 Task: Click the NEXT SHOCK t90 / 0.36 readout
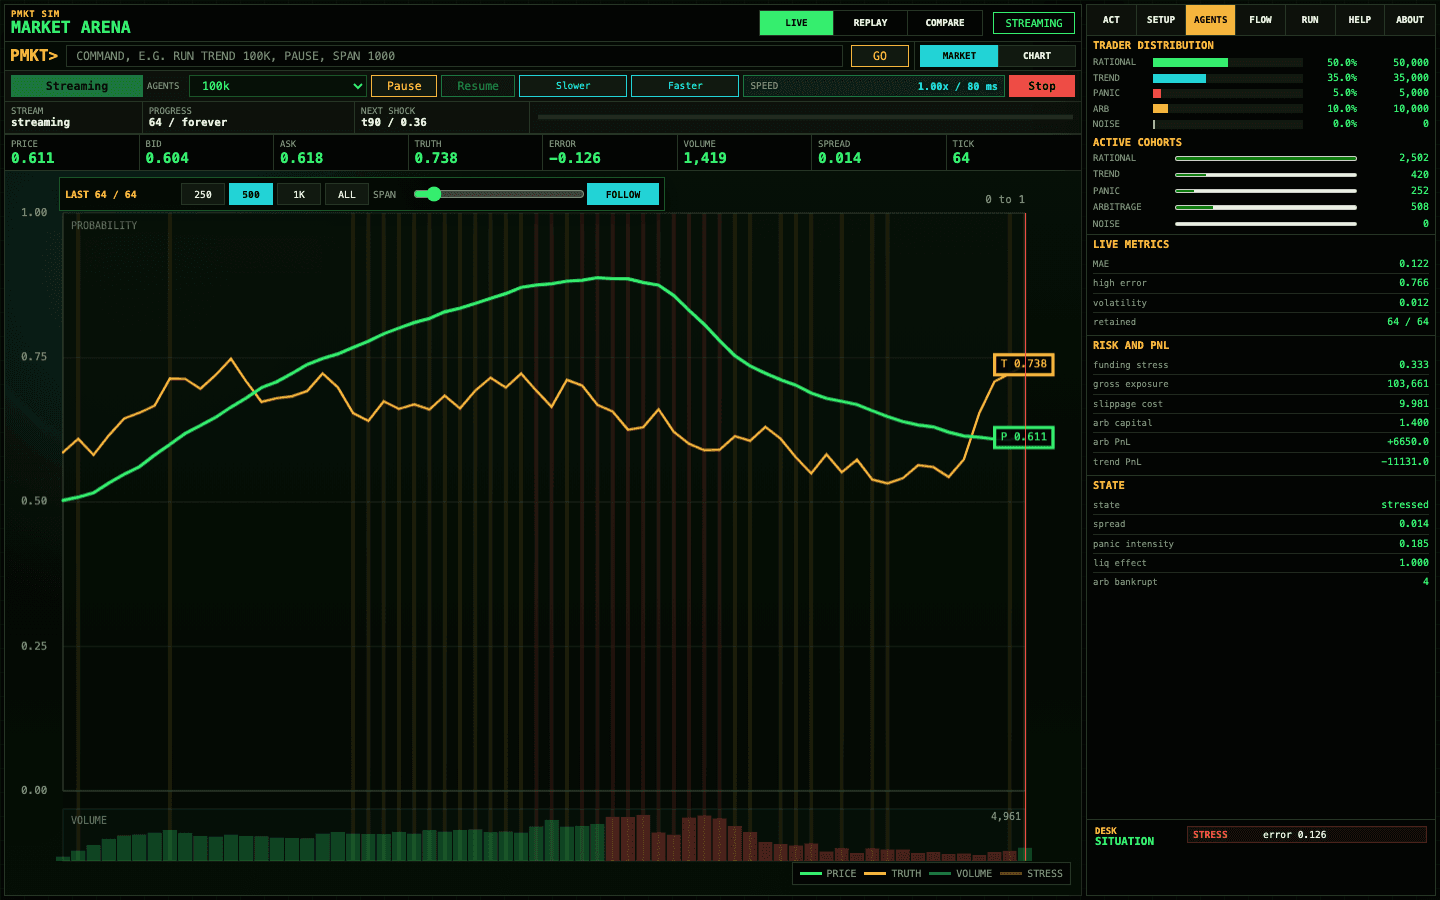[441, 117]
